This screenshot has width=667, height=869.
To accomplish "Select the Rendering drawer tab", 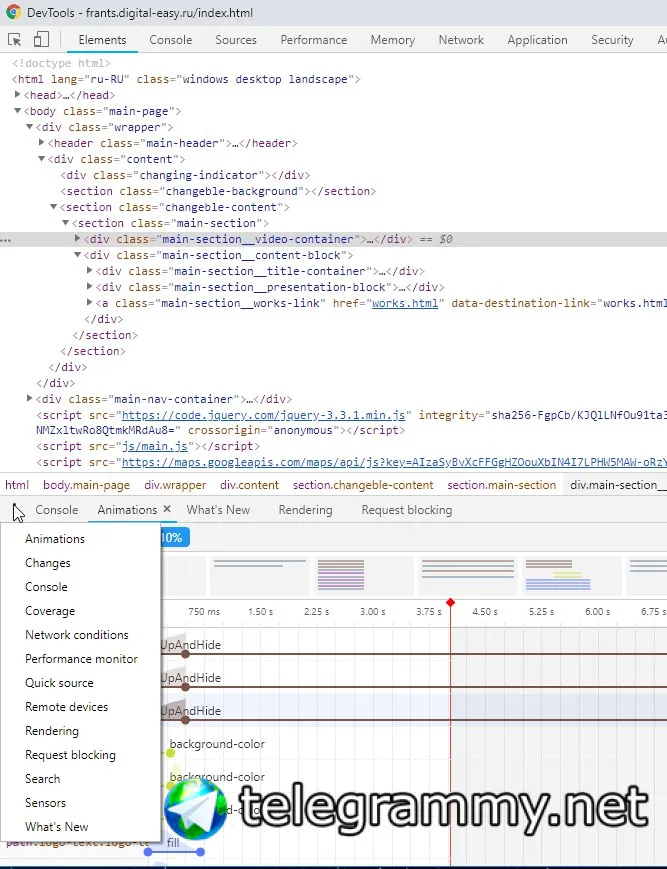I will click(x=305, y=510).
